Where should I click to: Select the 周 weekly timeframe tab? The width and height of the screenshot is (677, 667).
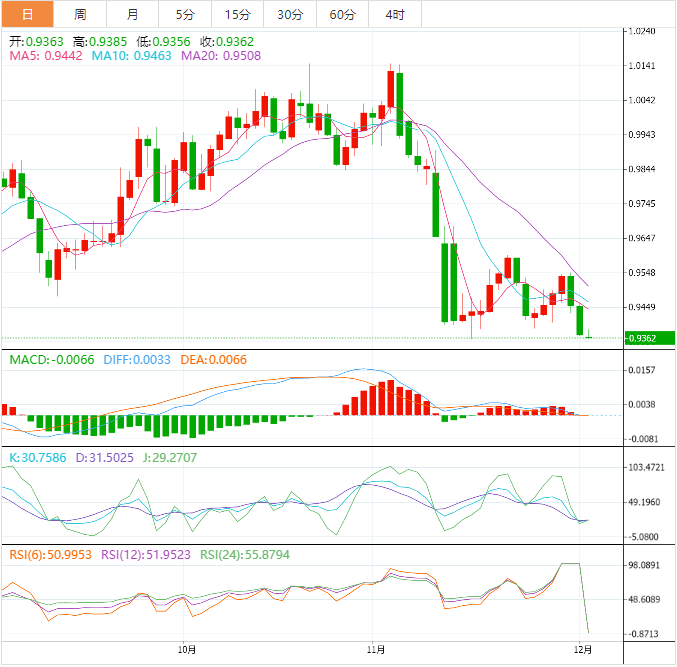[x=80, y=14]
